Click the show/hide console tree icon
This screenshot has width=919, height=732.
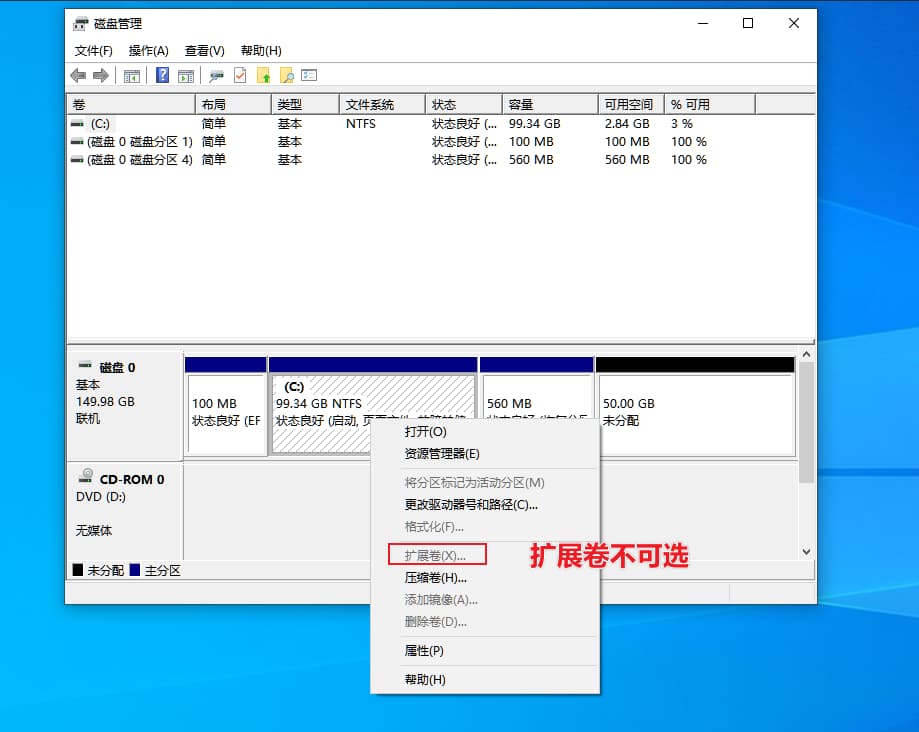coord(132,76)
